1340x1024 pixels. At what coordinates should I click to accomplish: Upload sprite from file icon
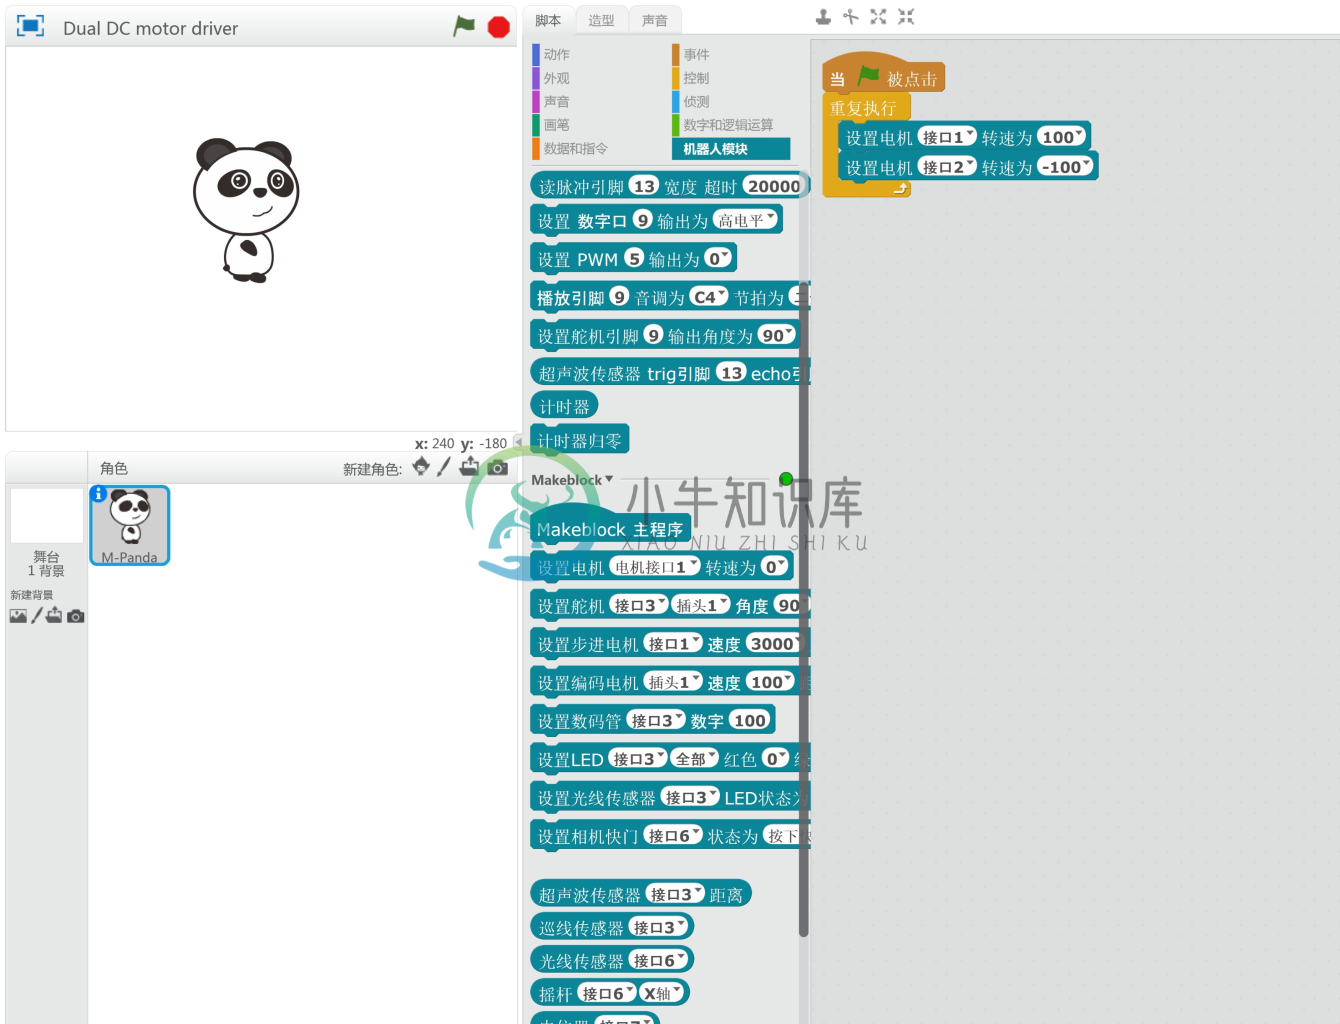470,467
